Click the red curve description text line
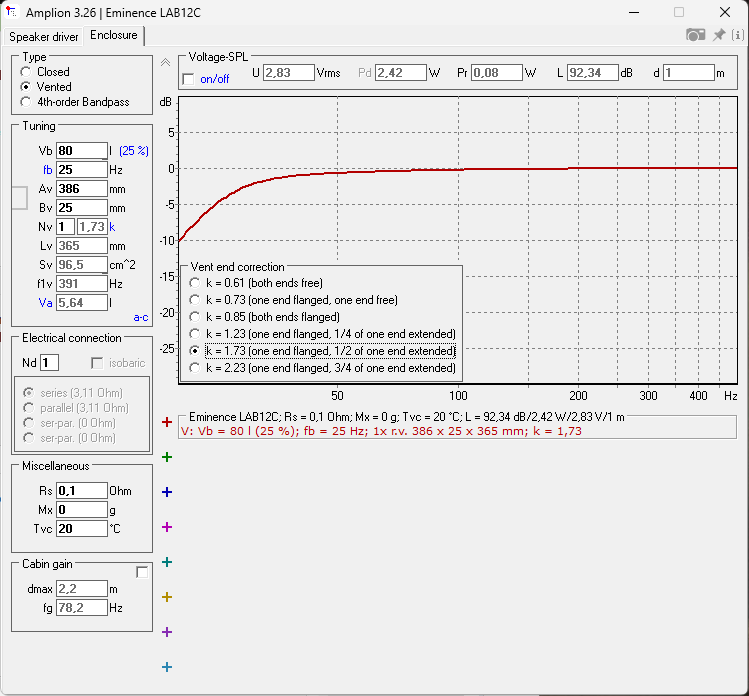 click(381, 431)
